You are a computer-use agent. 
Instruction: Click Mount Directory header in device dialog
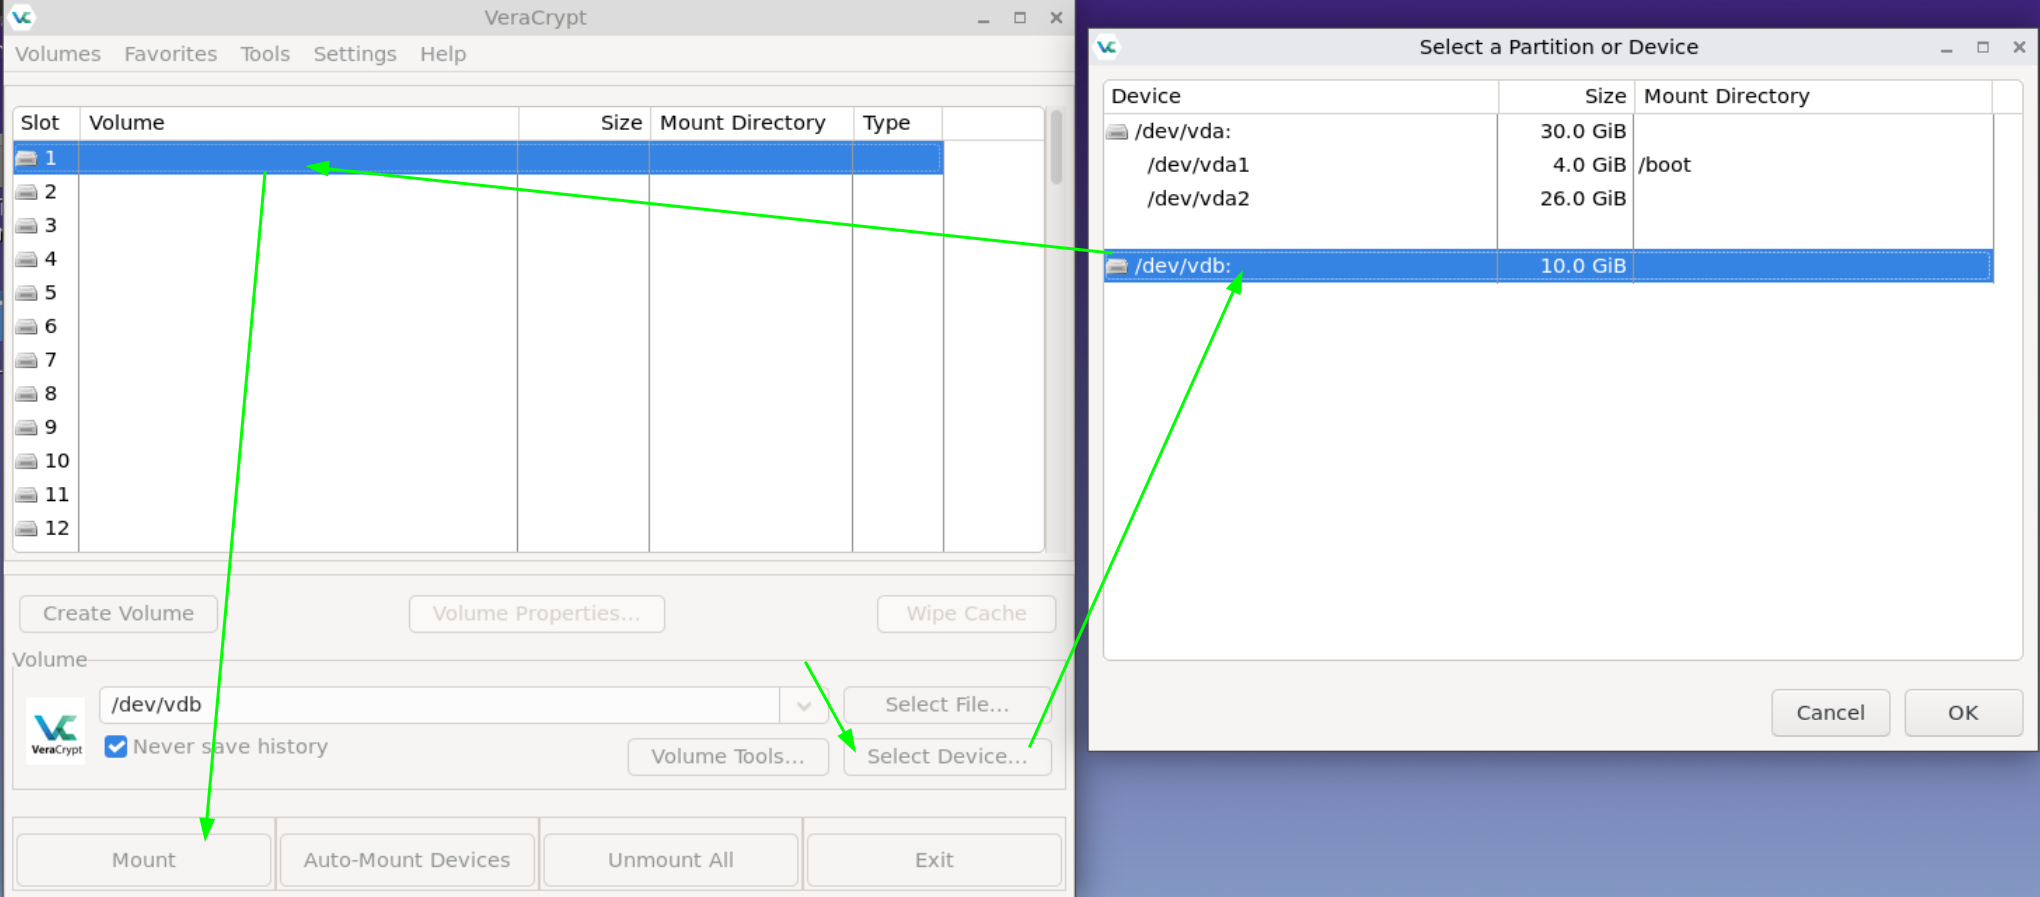(x=1813, y=96)
